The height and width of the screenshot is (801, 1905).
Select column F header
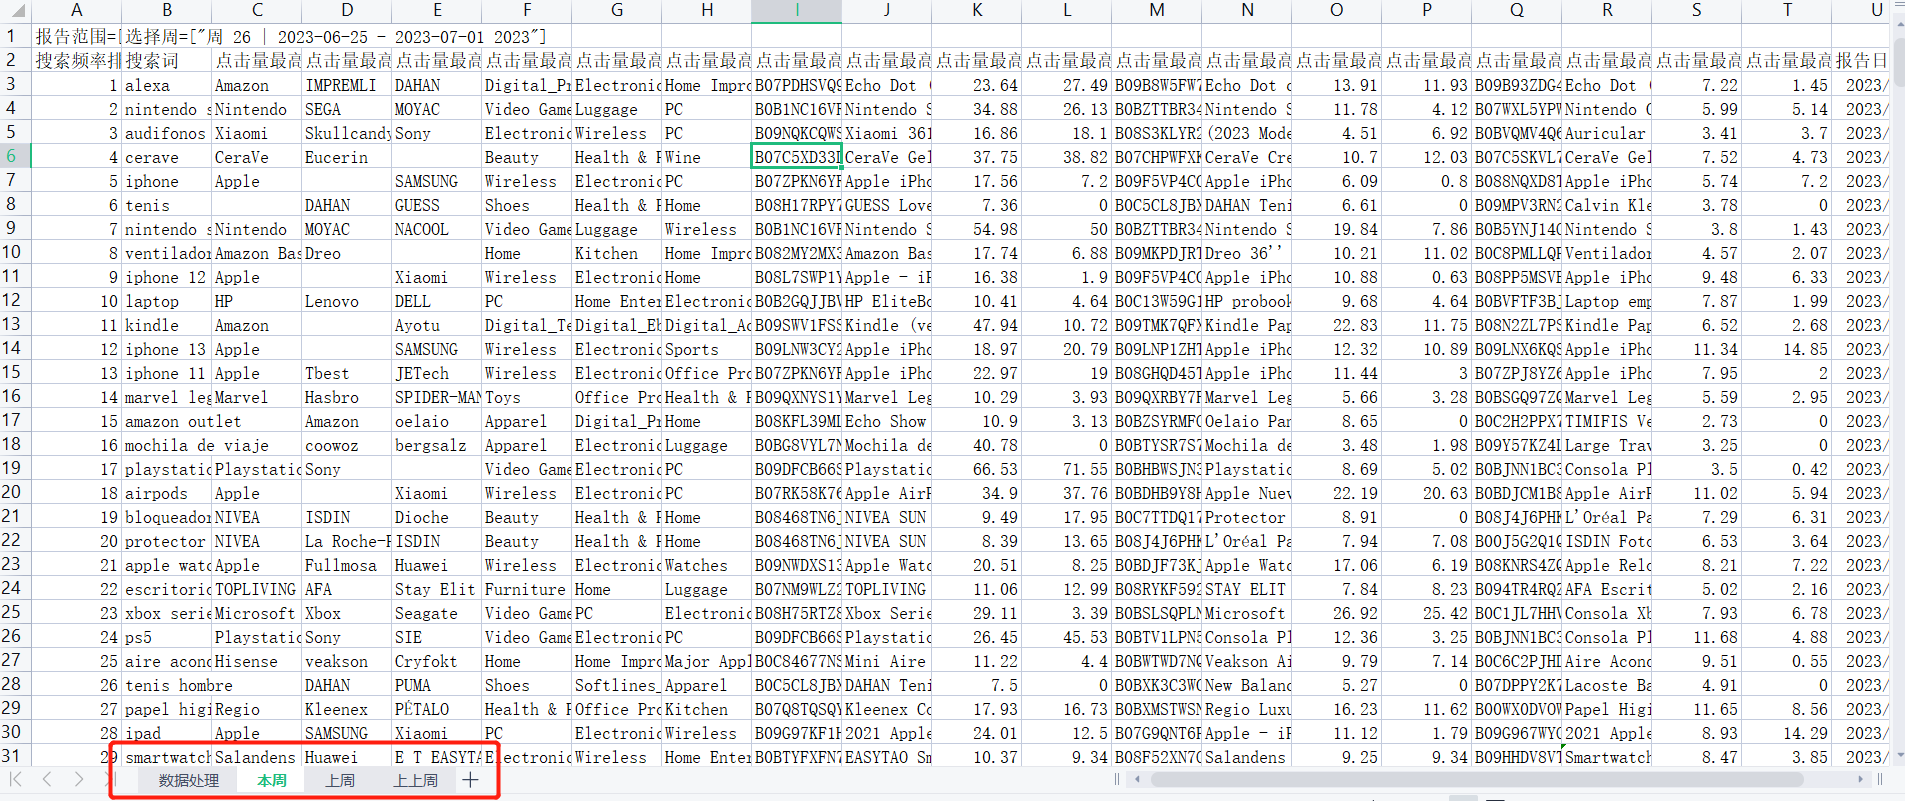(527, 10)
